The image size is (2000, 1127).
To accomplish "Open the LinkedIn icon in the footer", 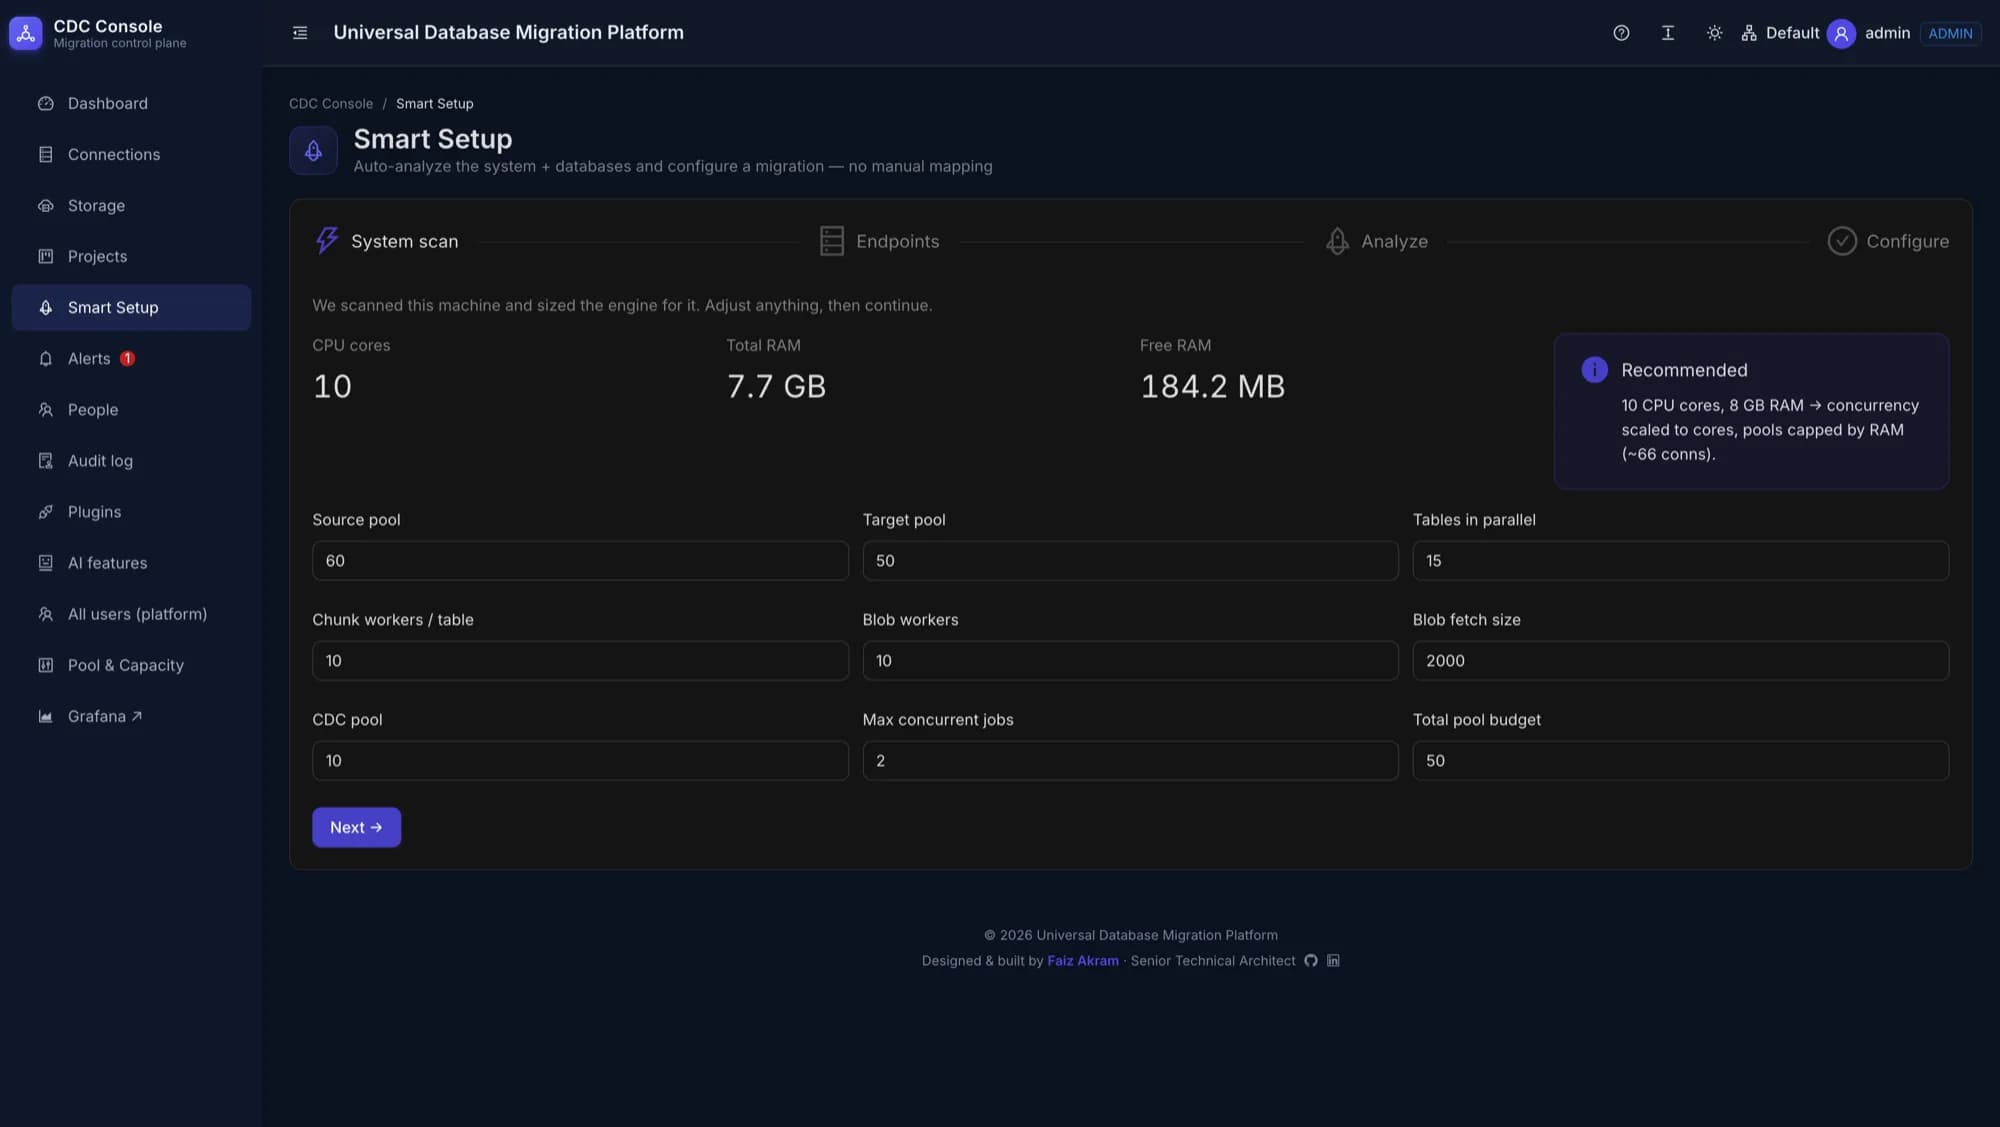I will (x=1333, y=961).
